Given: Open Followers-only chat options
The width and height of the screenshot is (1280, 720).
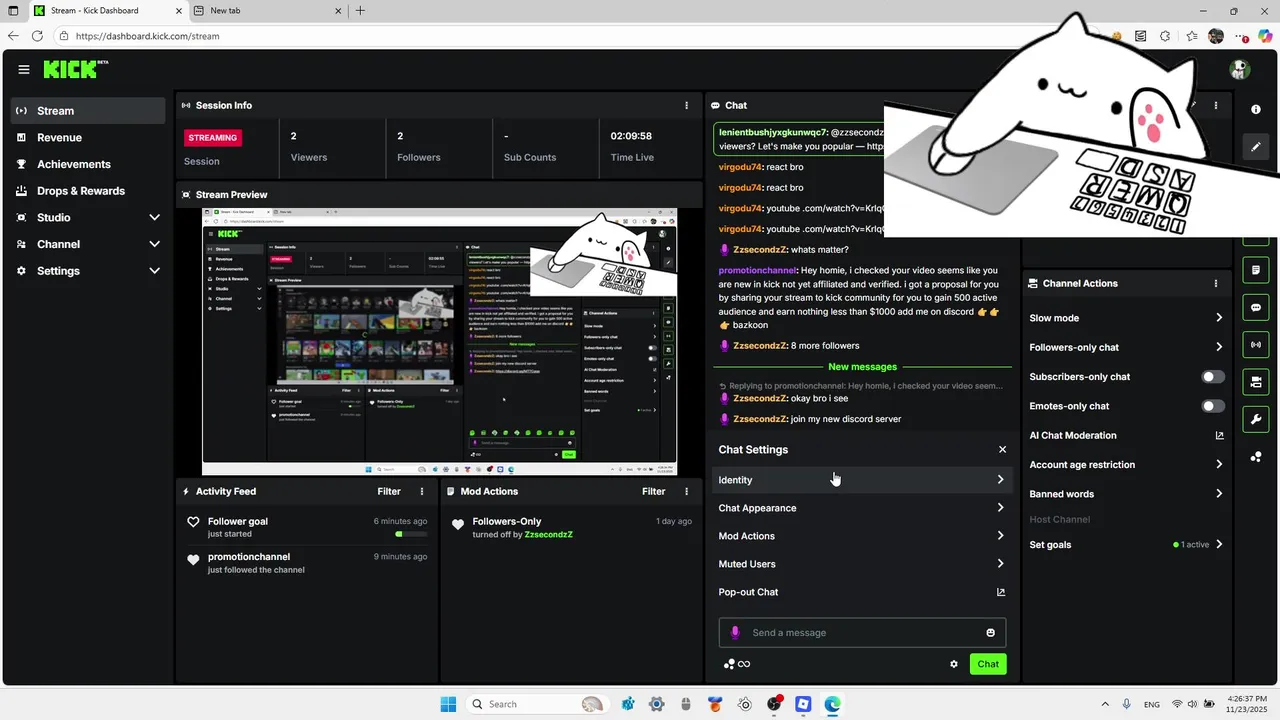Looking at the screenshot, I should click(1126, 347).
